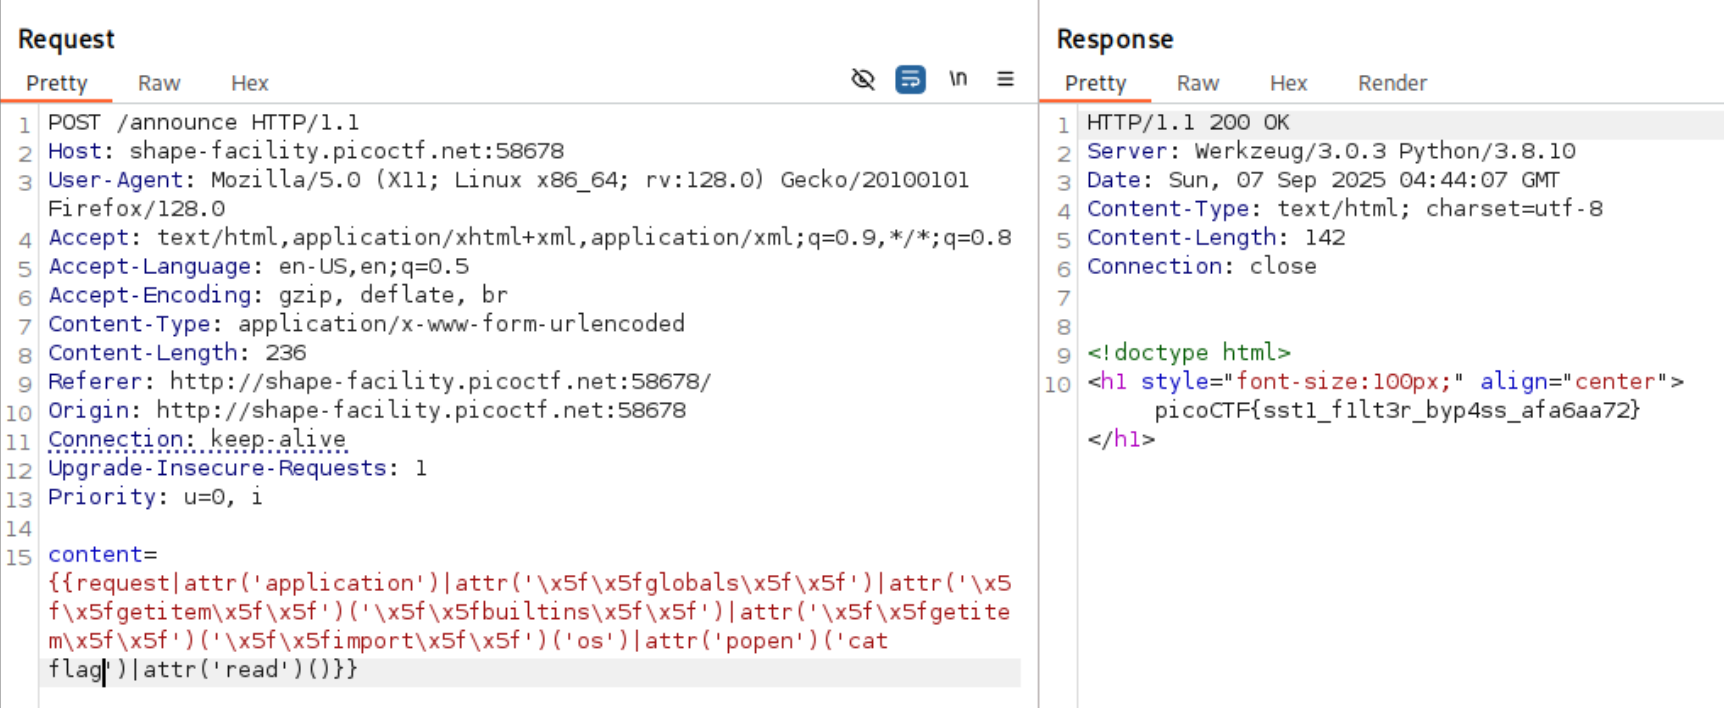1724x708 pixels.
Task: Switch to Response Pretty tab
Action: point(1096,83)
